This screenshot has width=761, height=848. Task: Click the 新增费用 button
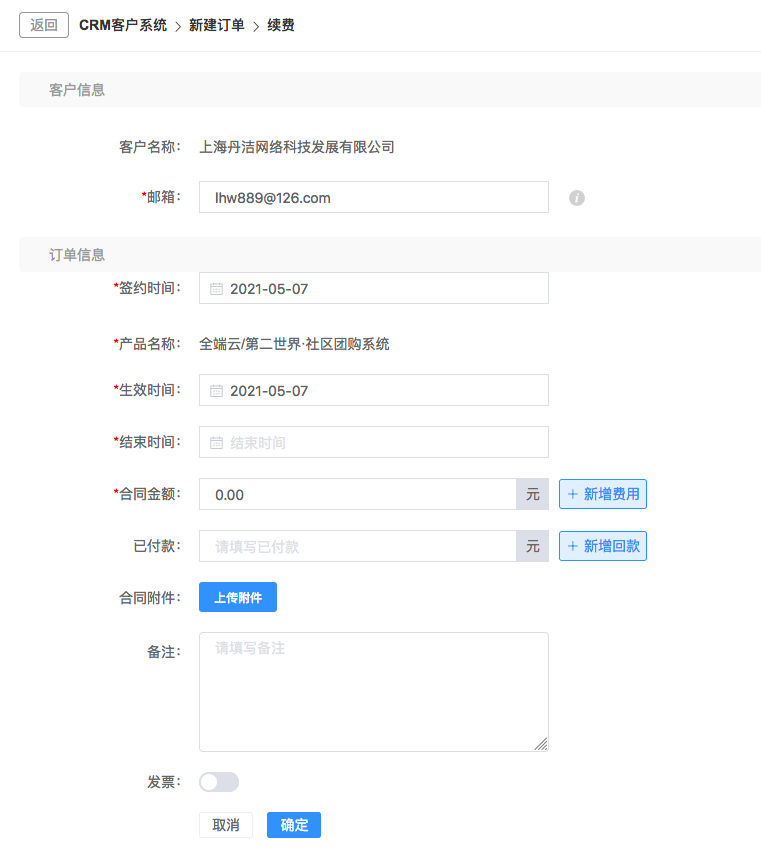[x=603, y=494]
